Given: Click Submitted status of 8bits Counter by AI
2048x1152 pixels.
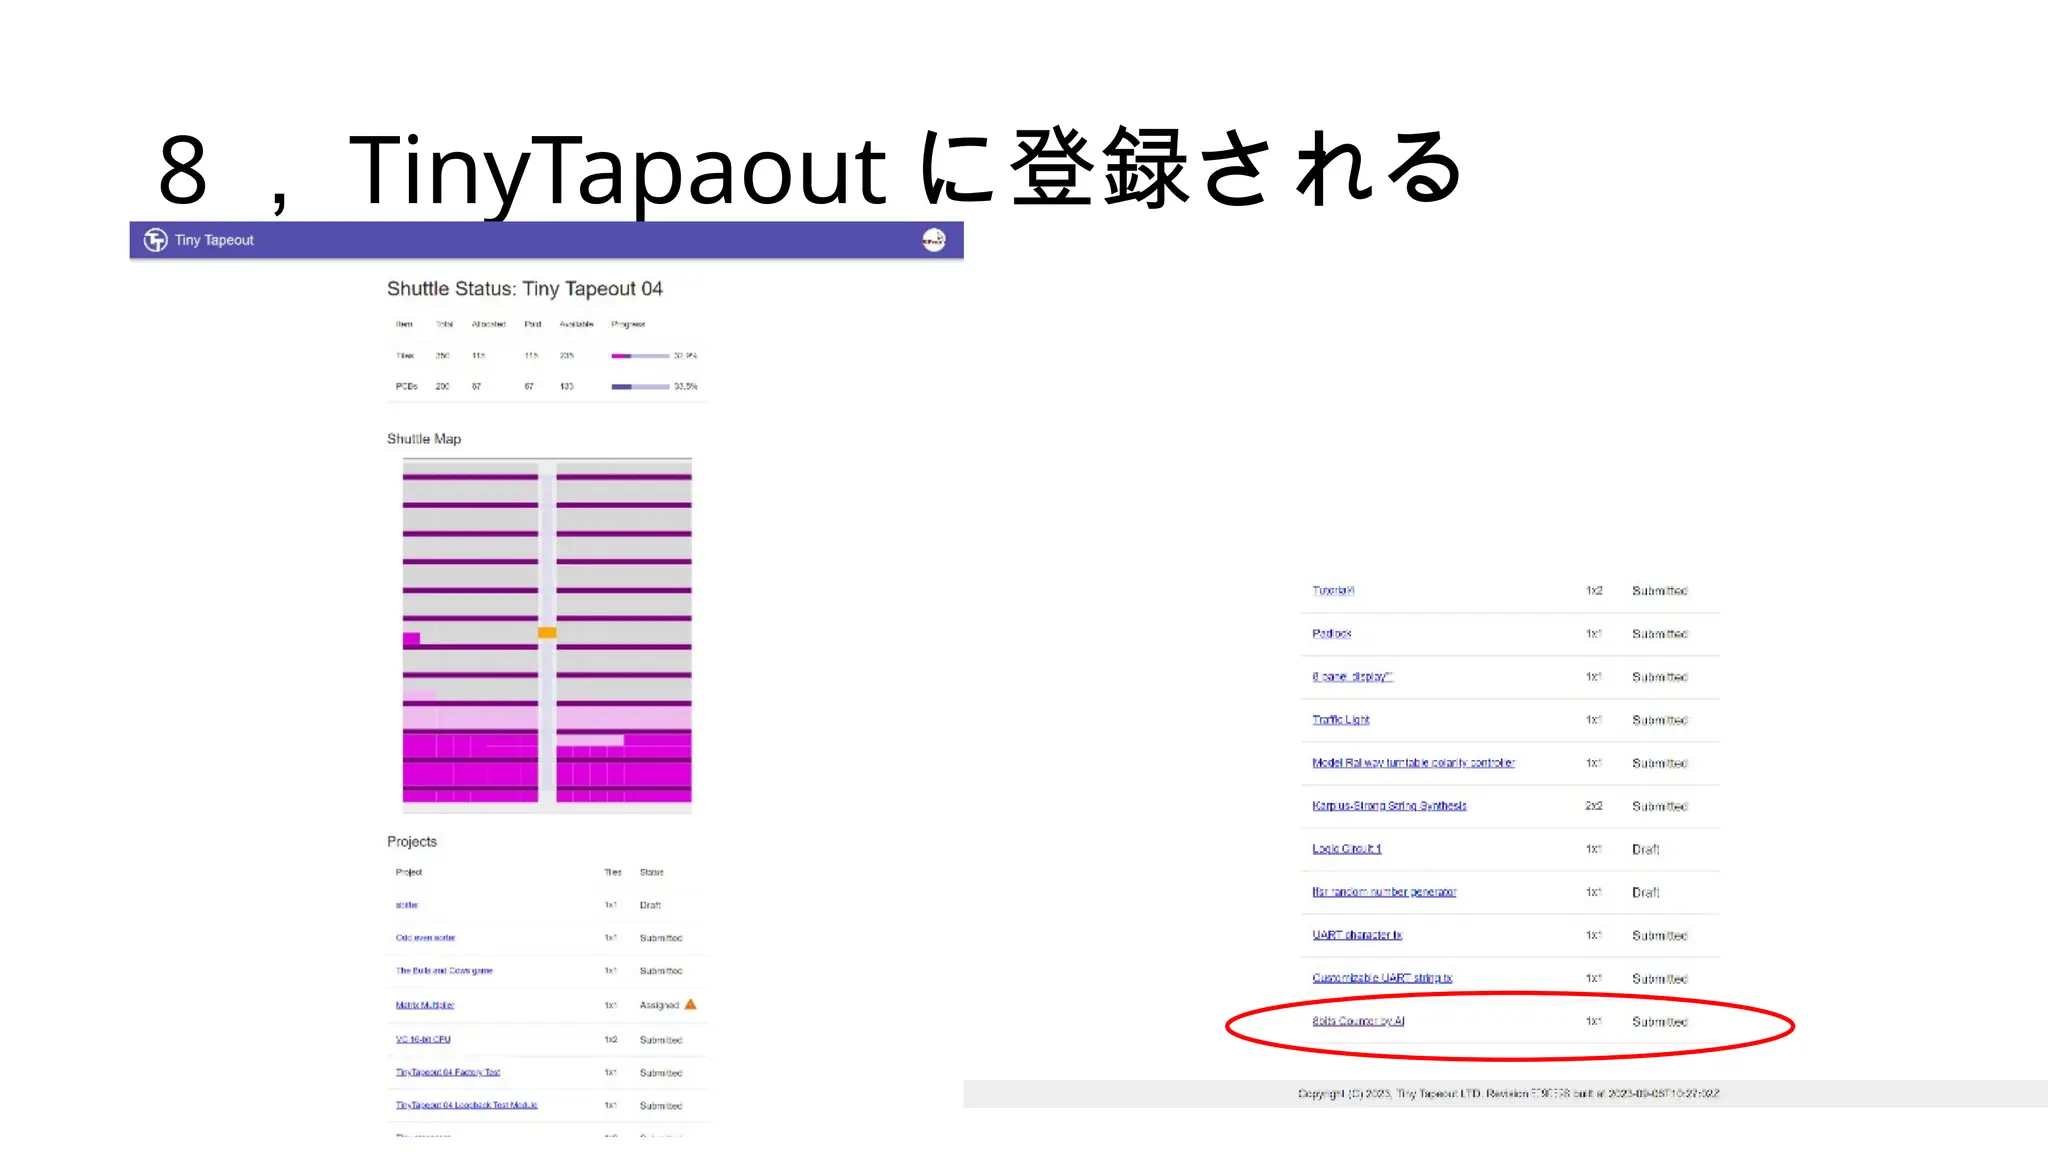Looking at the screenshot, I should click(1660, 1022).
